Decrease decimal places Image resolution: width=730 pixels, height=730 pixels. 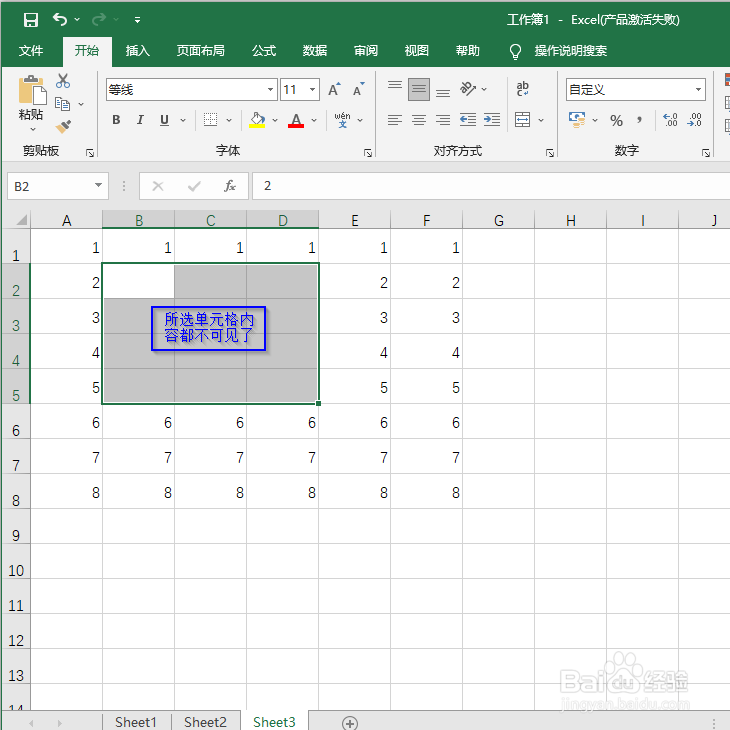[x=694, y=120]
